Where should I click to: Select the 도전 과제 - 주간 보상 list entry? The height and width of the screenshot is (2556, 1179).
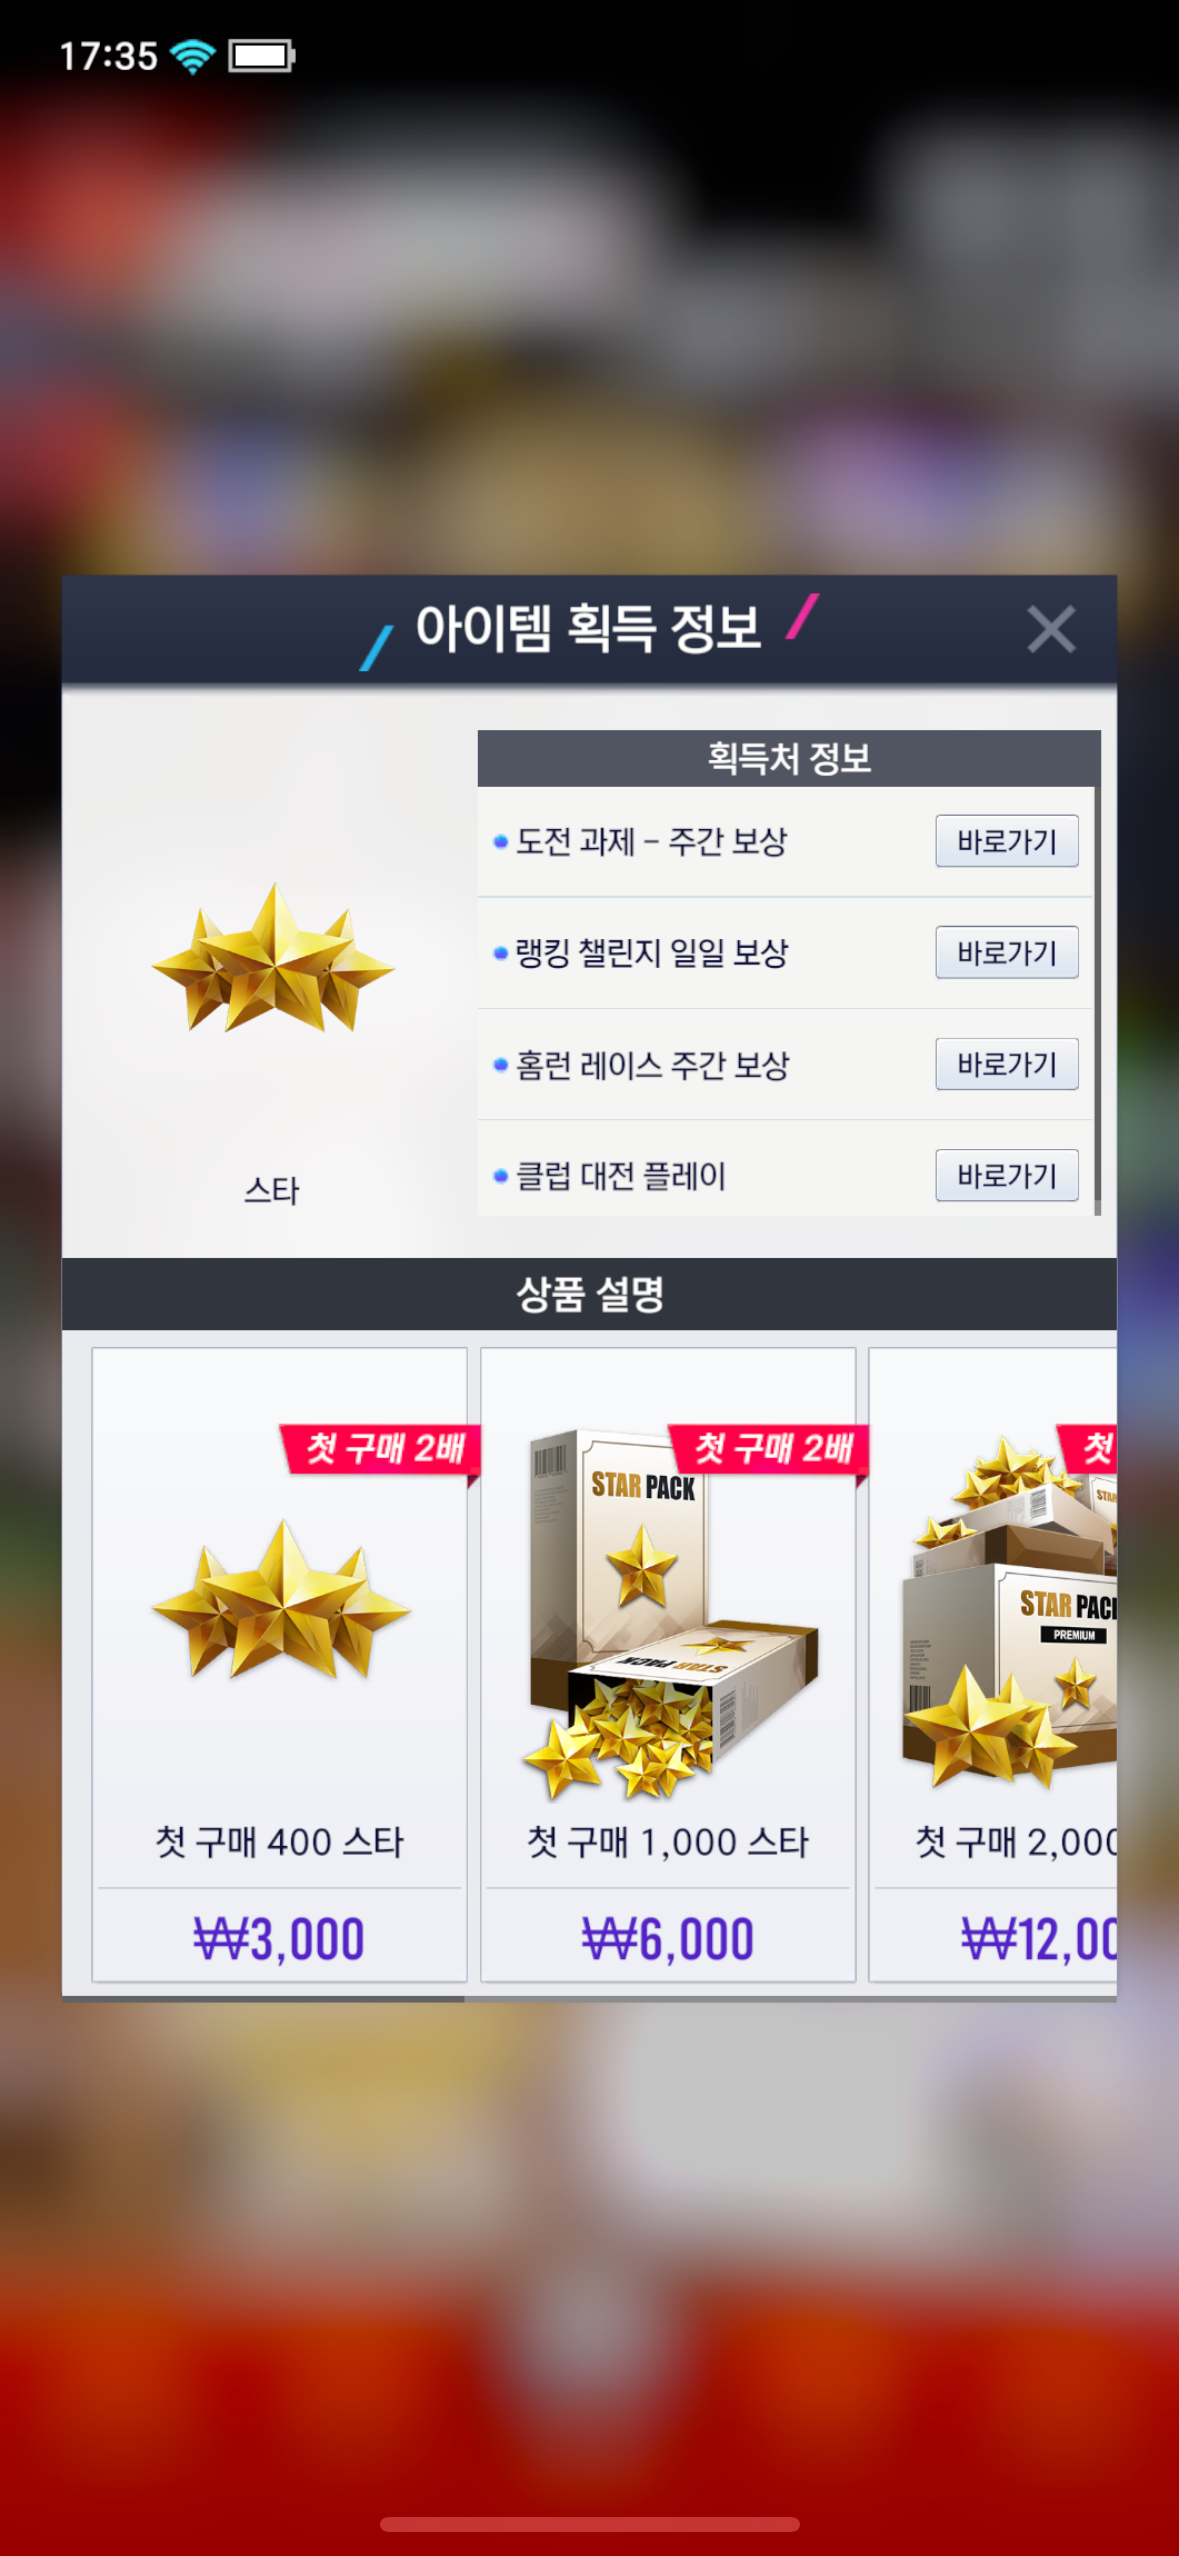pyautogui.click(x=785, y=841)
